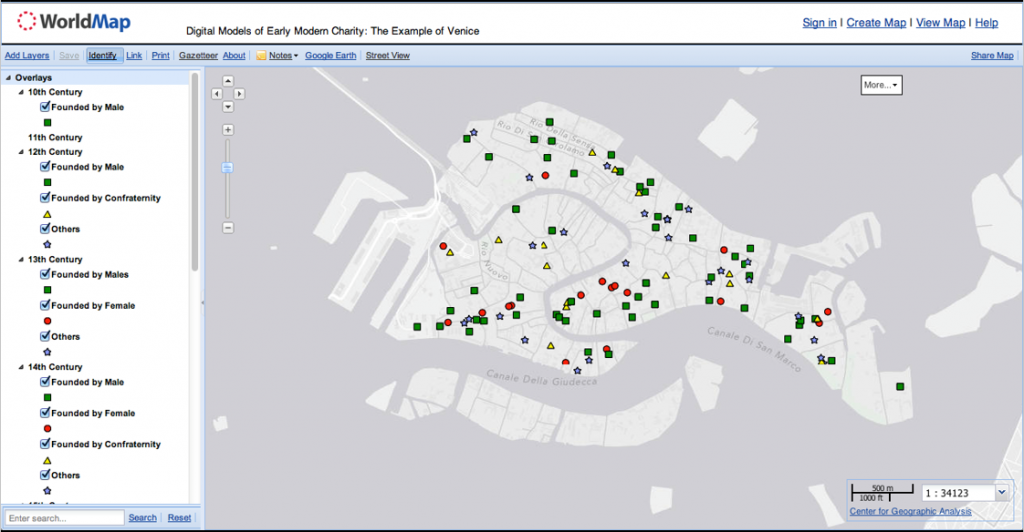Click Share Map
Viewport: 1024px width, 532px height.
992,55
